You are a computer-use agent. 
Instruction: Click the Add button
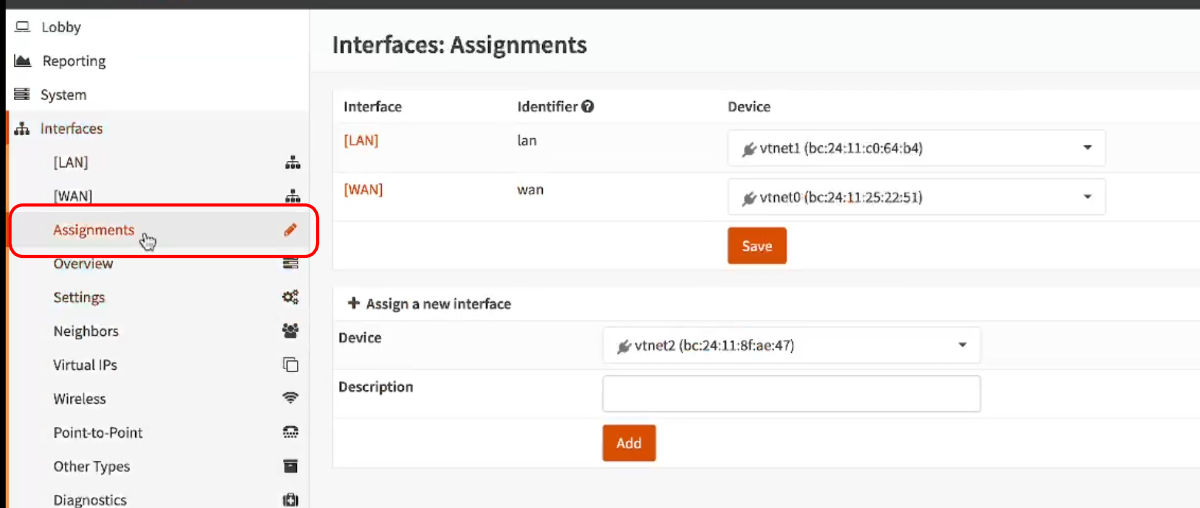(629, 443)
